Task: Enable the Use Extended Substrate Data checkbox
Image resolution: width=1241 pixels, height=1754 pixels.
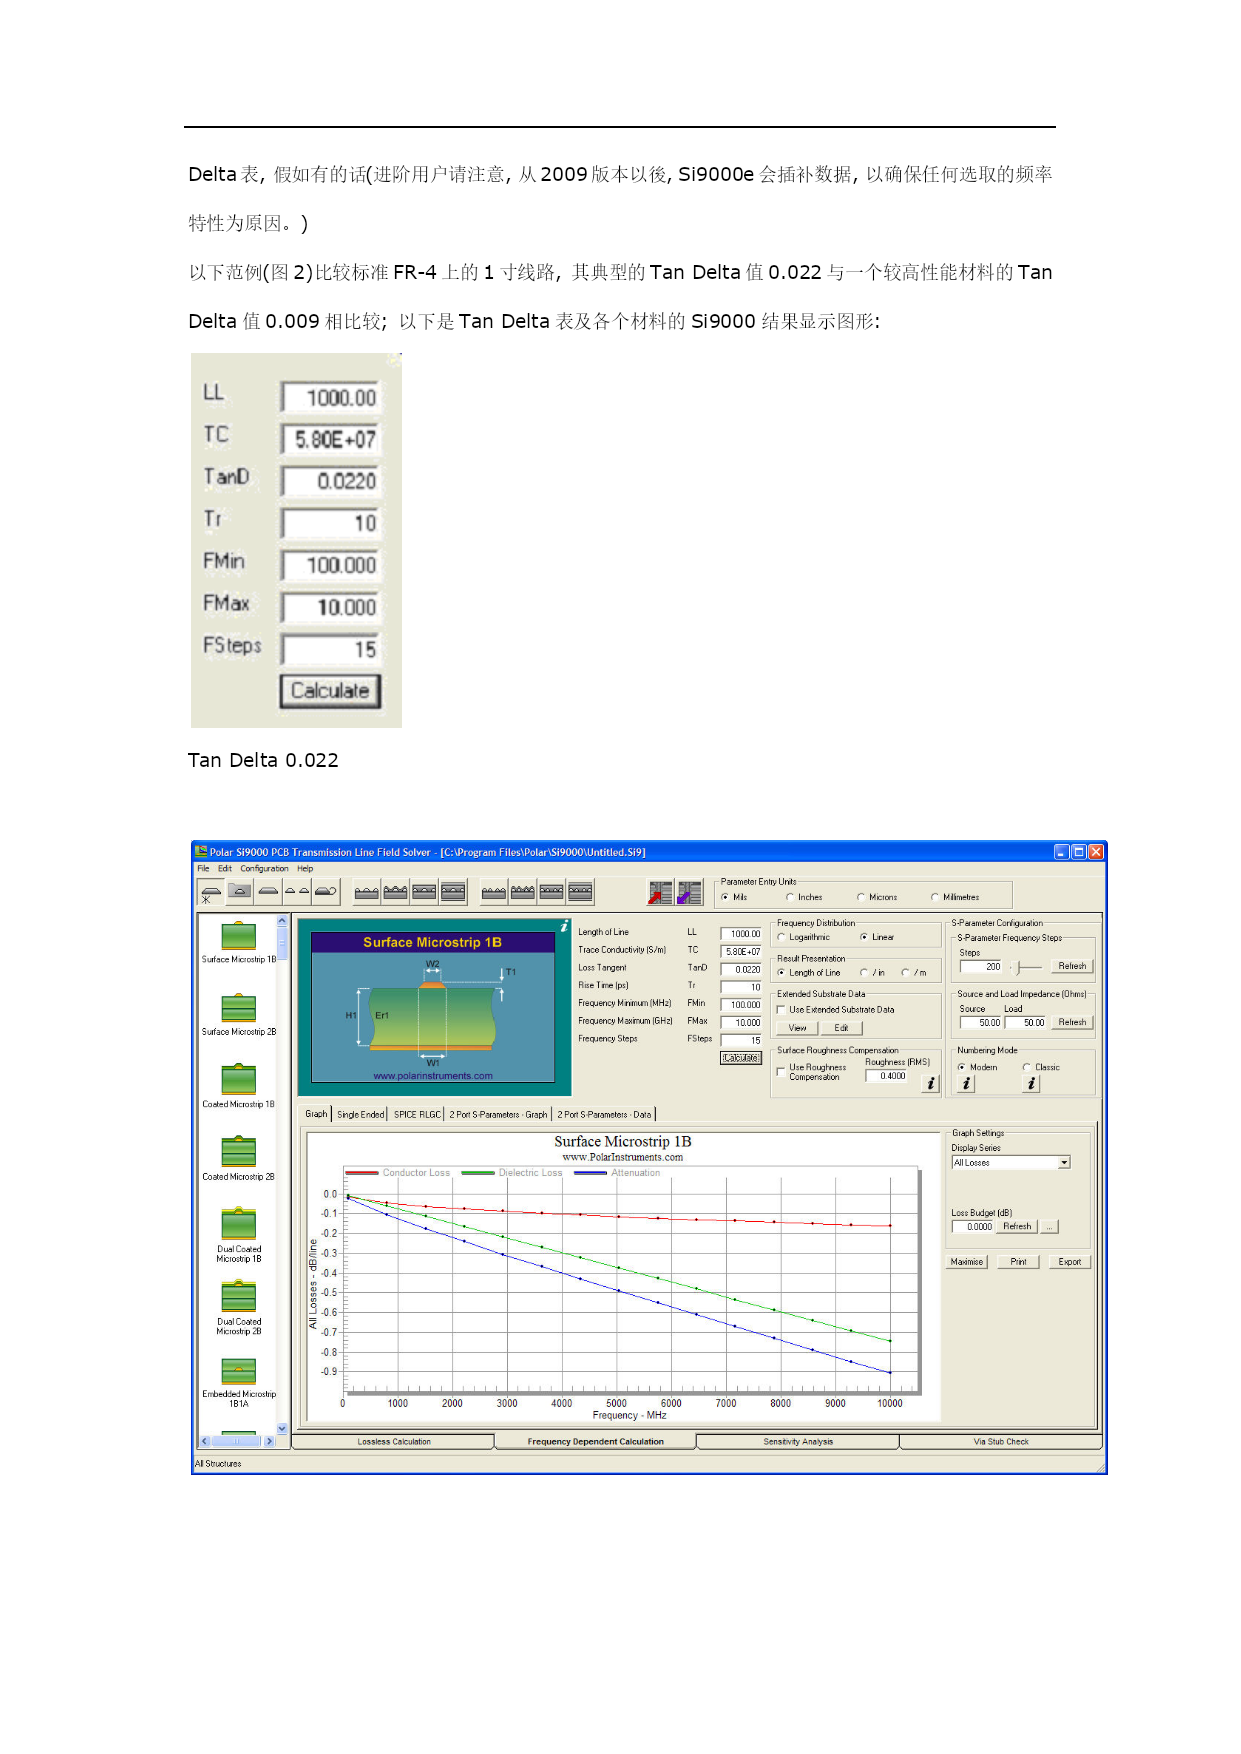Action: pos(781,1010)
